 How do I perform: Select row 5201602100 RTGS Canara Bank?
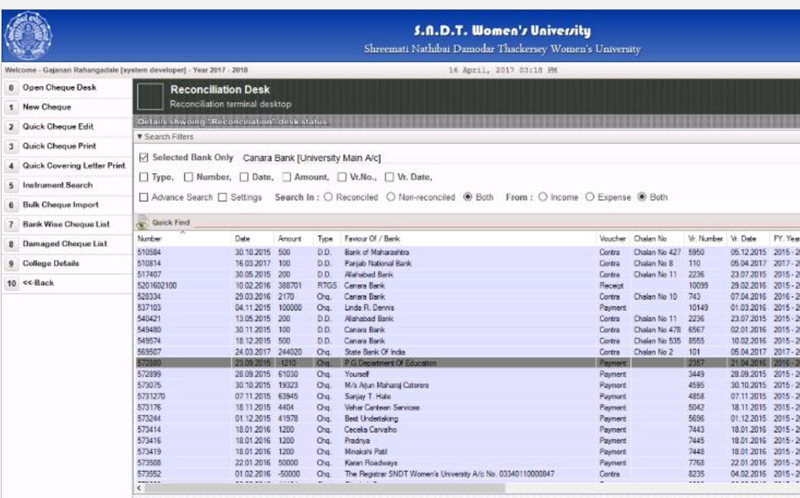467,286
